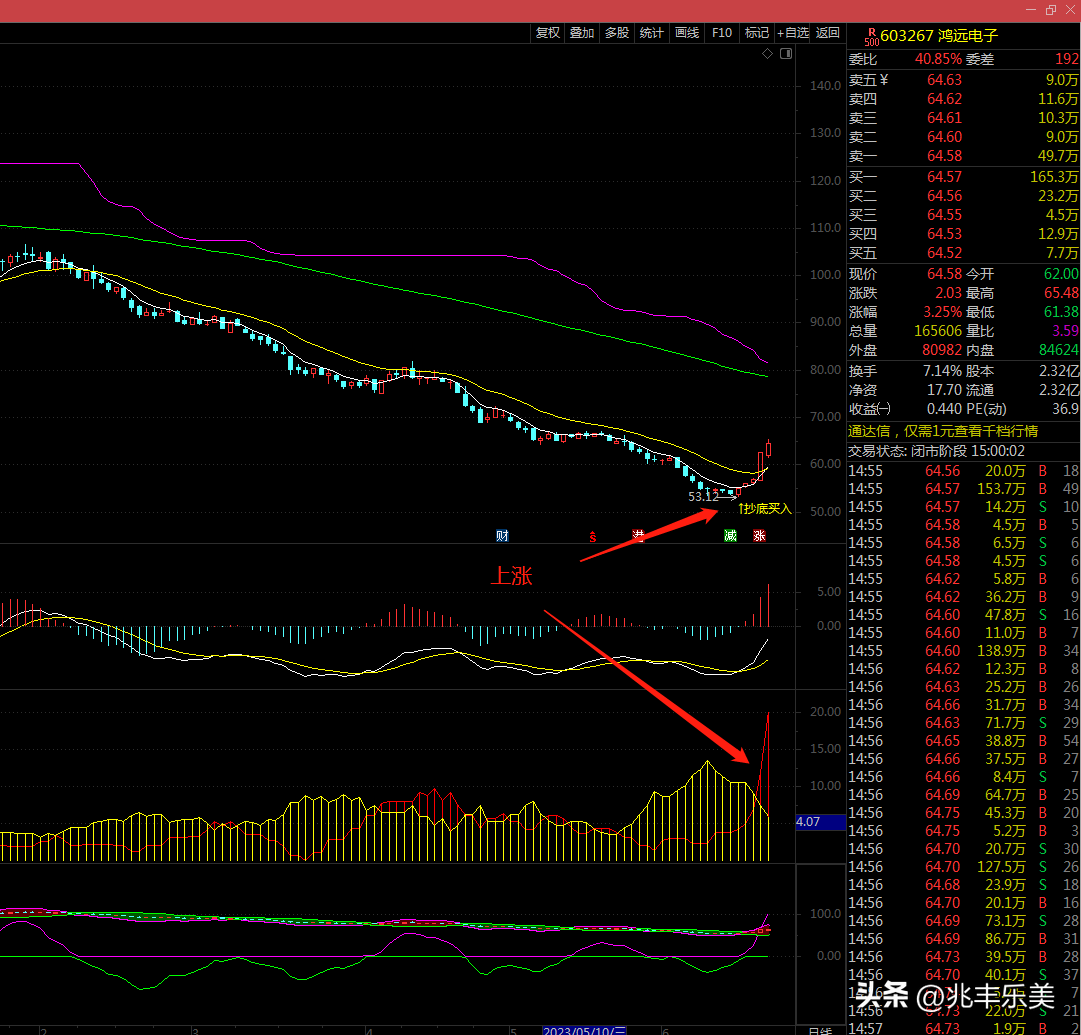Click the green 减 marker on chart

click(x=730, y=536)
